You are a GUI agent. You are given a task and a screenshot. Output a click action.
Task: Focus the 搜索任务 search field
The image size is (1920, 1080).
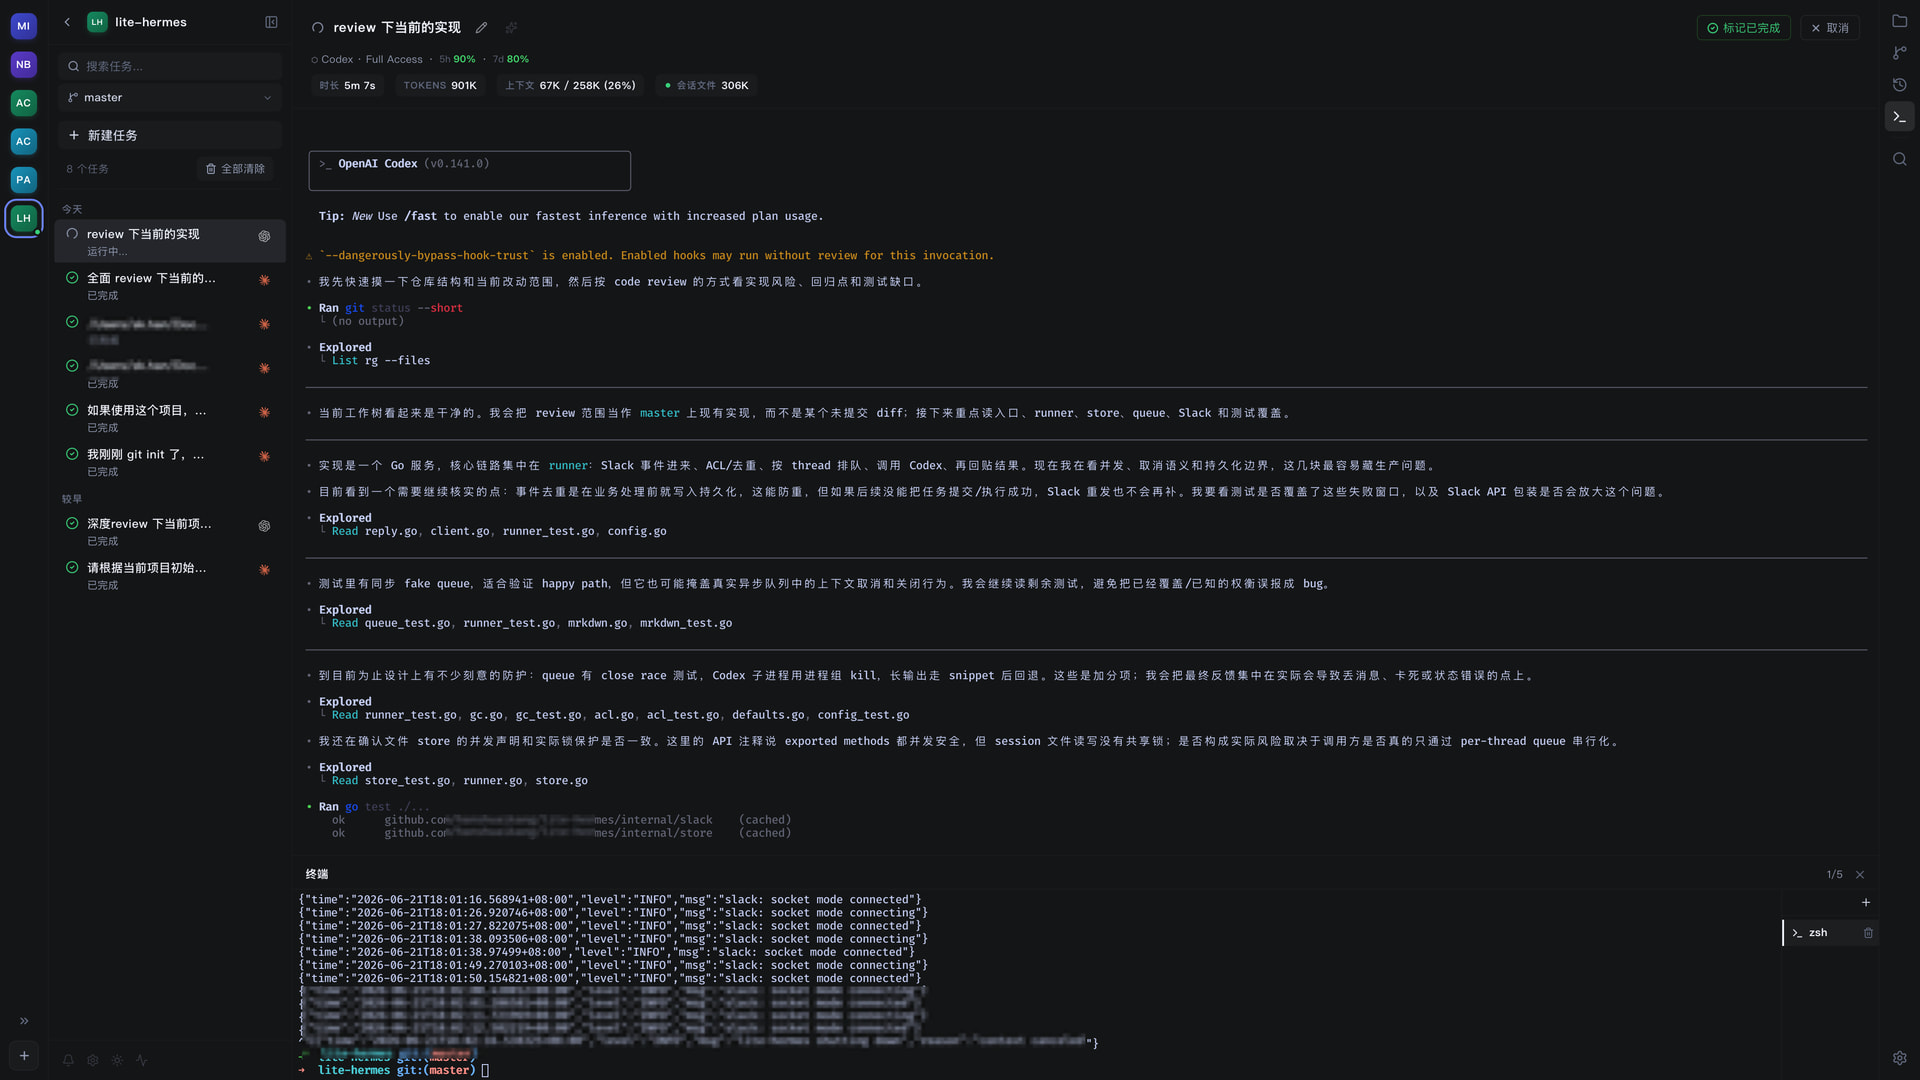tap(170, 66)
